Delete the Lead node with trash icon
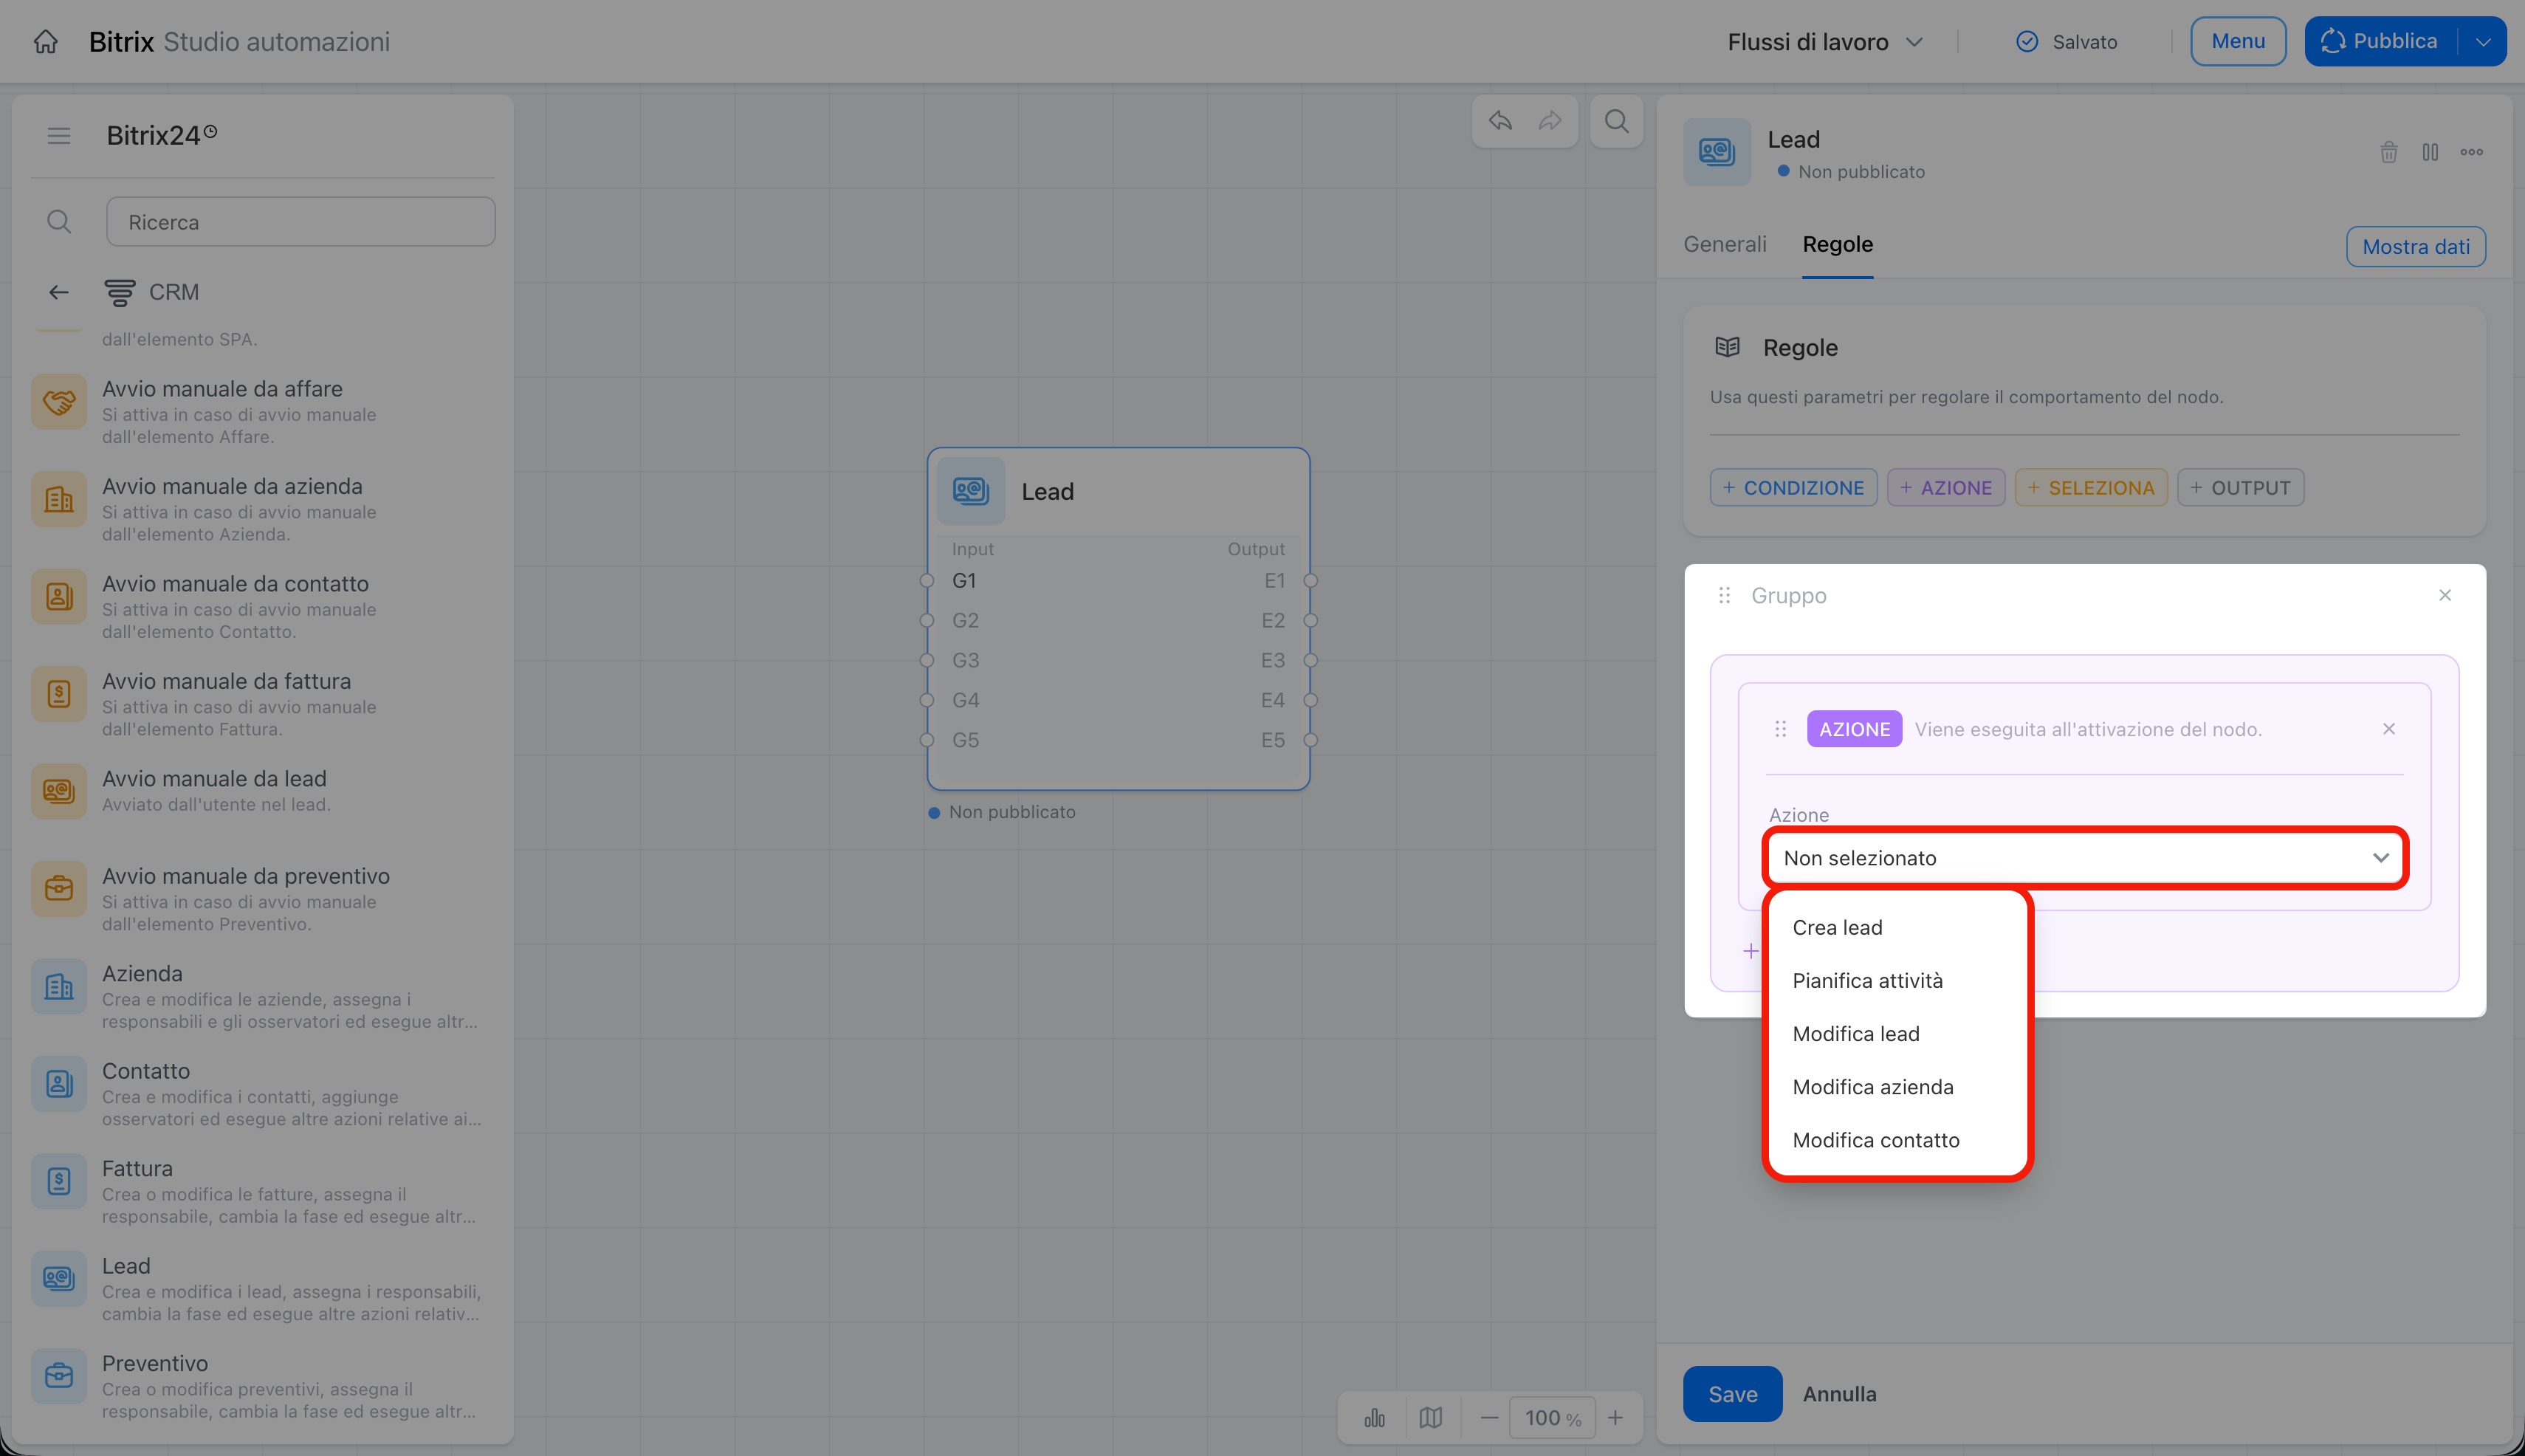Image resolution: width=2525 pixels, height=1456 pixels. point(2389,152)
